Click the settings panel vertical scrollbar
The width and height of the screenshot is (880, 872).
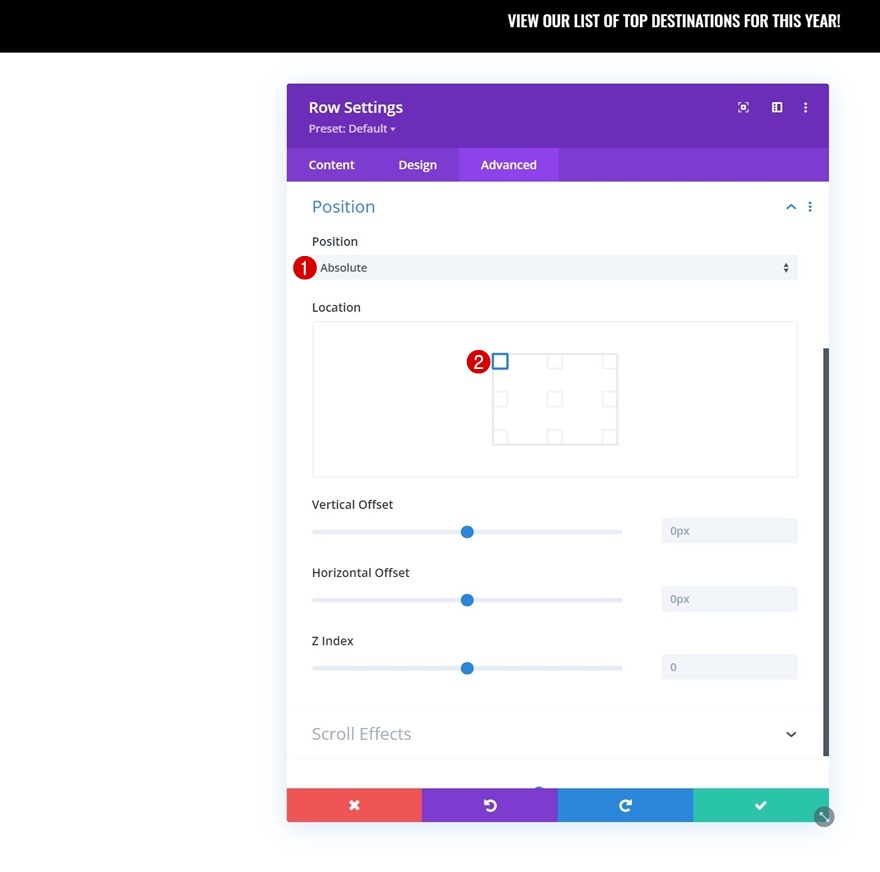(x=826, y=552)
